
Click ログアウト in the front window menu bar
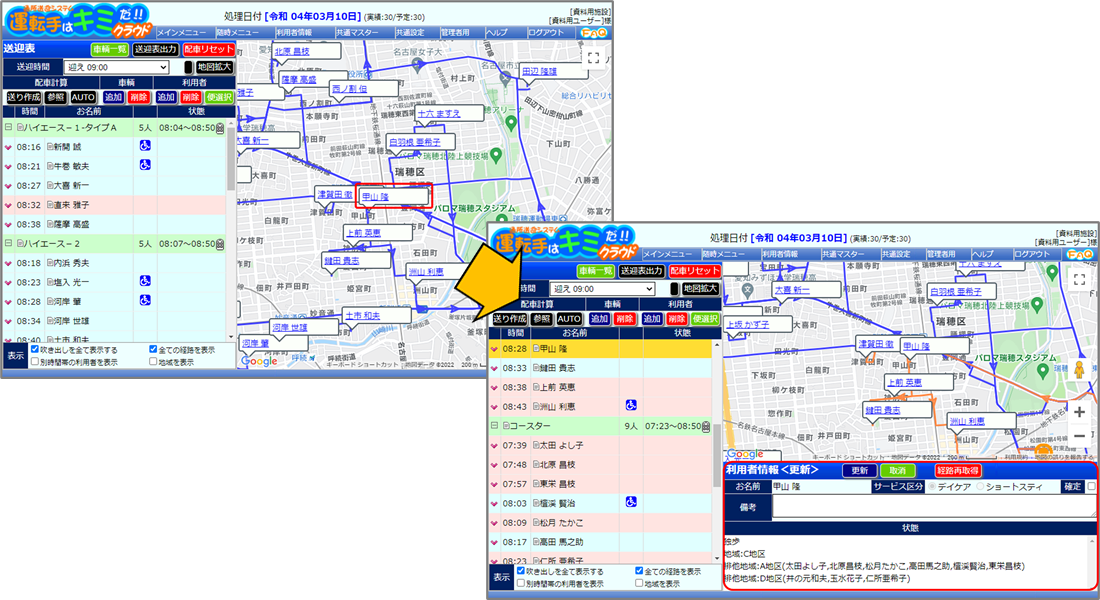click(1031, 254)
